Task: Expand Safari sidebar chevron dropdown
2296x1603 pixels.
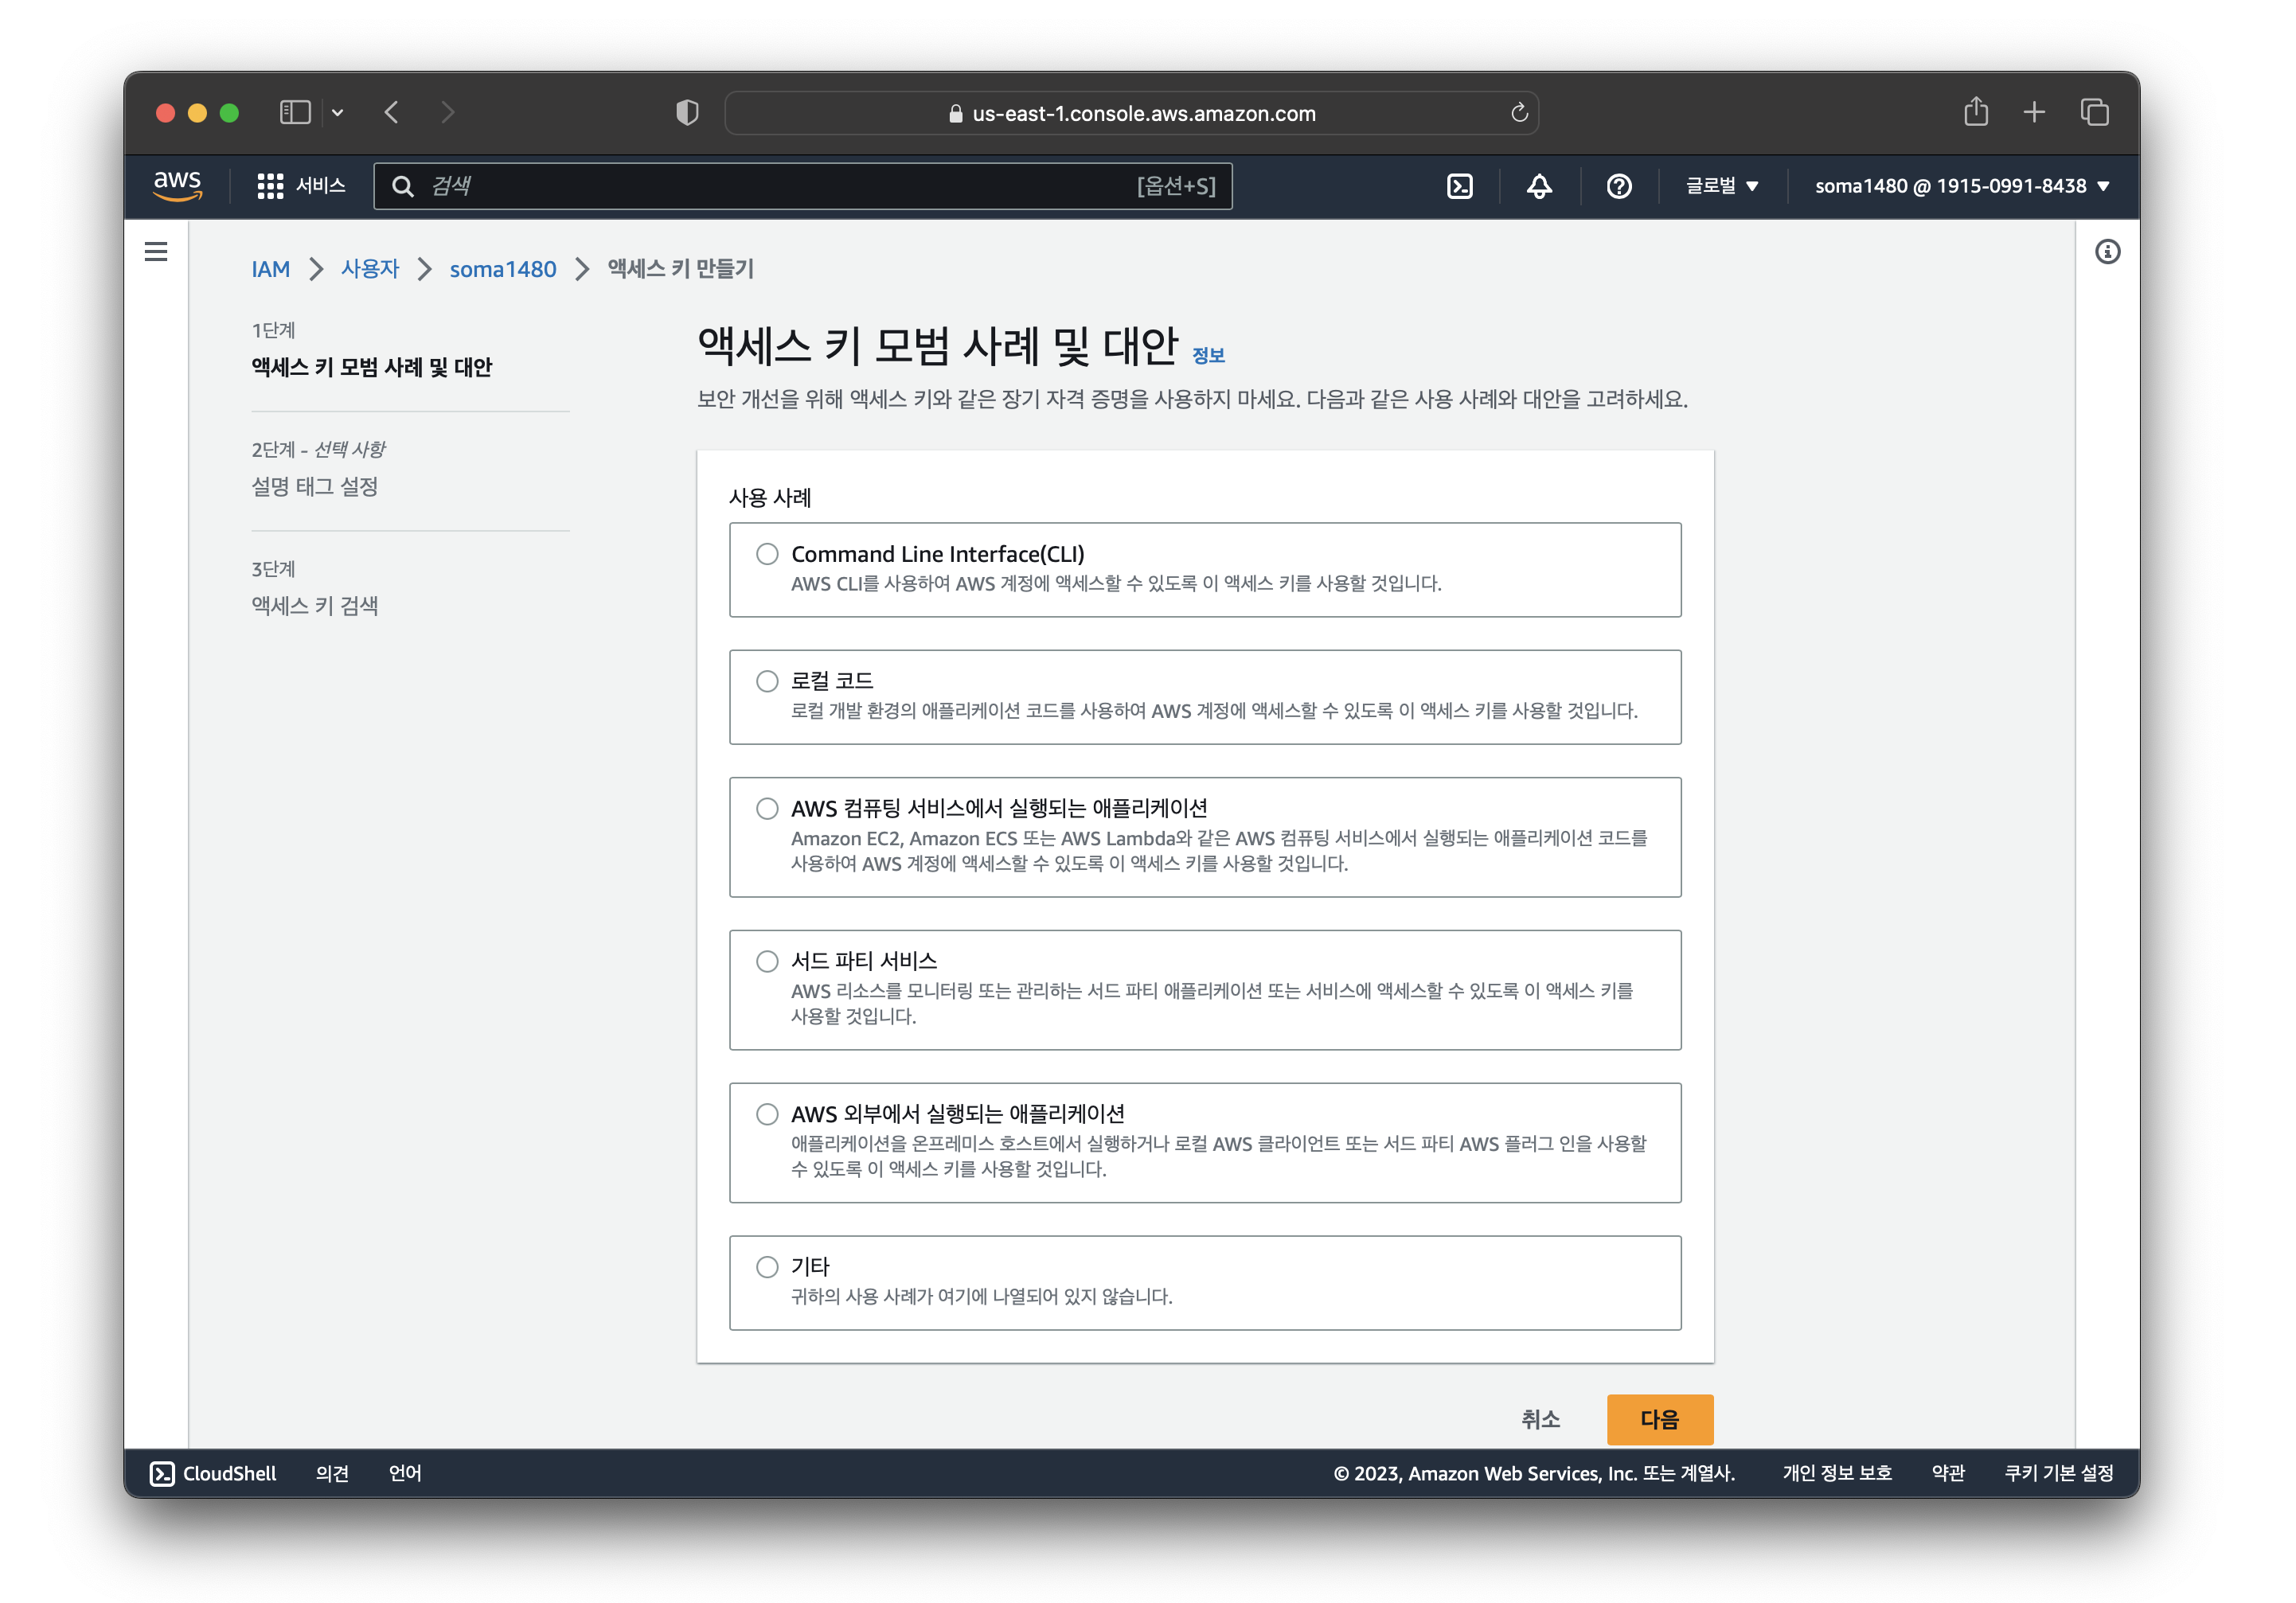Action: tap(338, 113)
